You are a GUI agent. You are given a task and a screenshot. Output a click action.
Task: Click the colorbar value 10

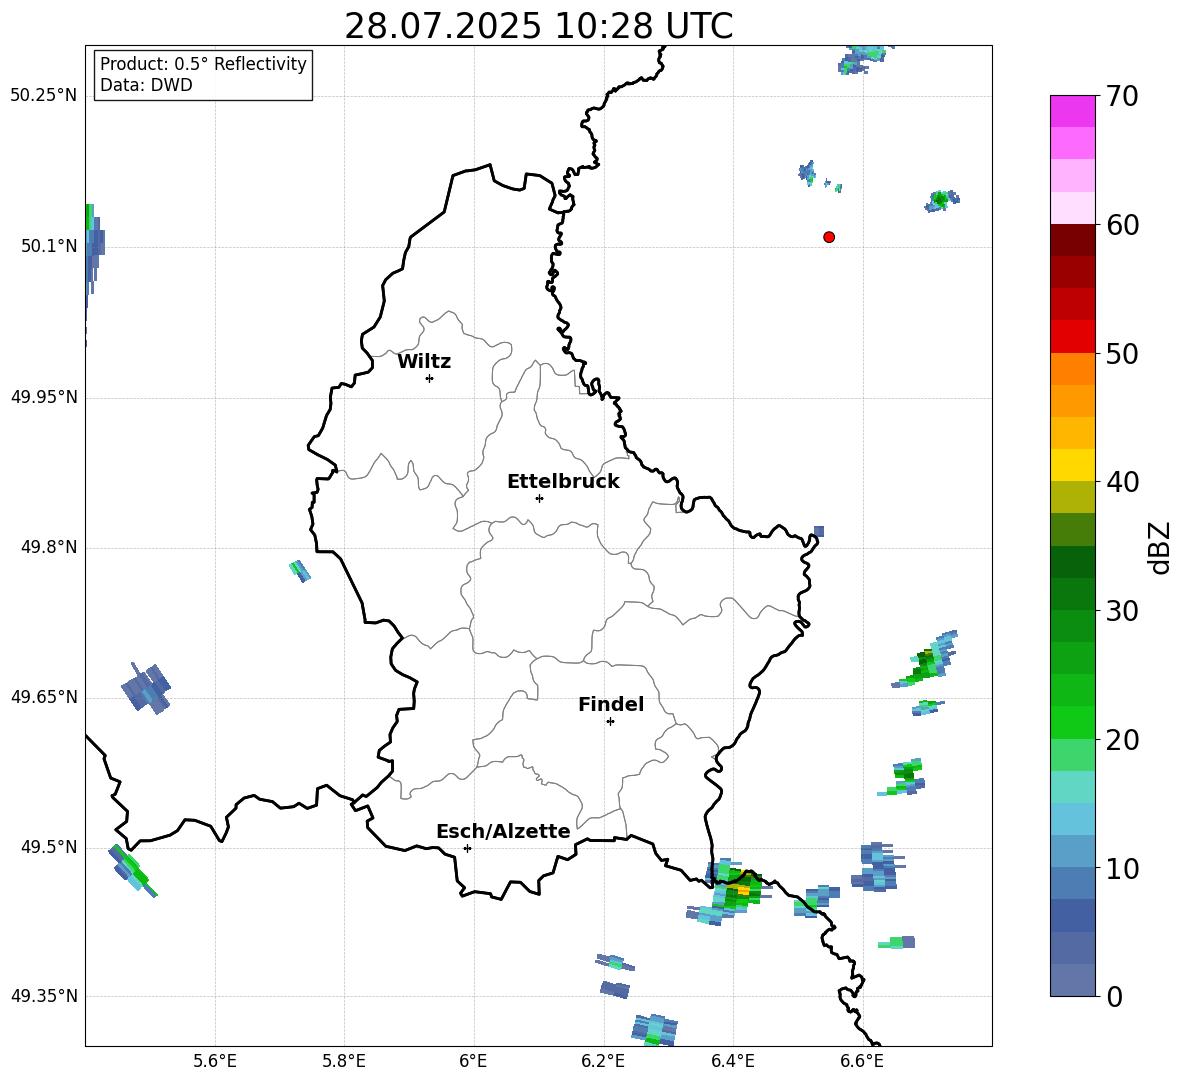tap(1122, 869)
